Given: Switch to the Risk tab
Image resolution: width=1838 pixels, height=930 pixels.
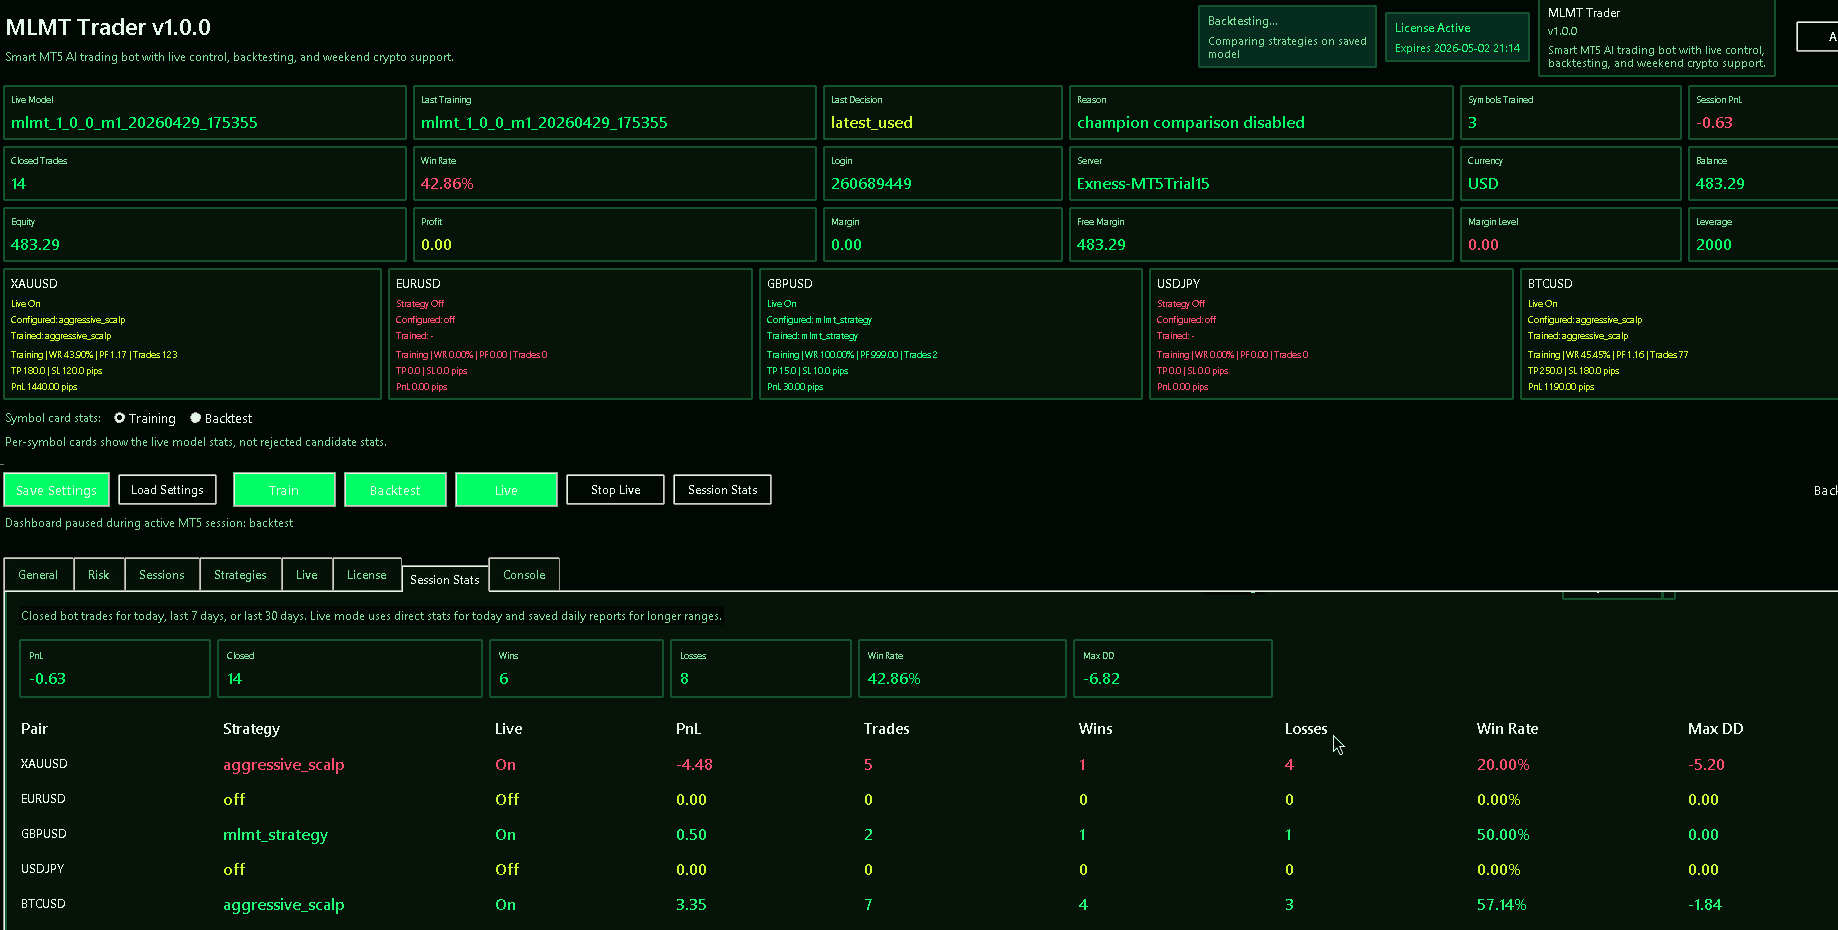Looking at the screenshot, I should pos(98,574).
